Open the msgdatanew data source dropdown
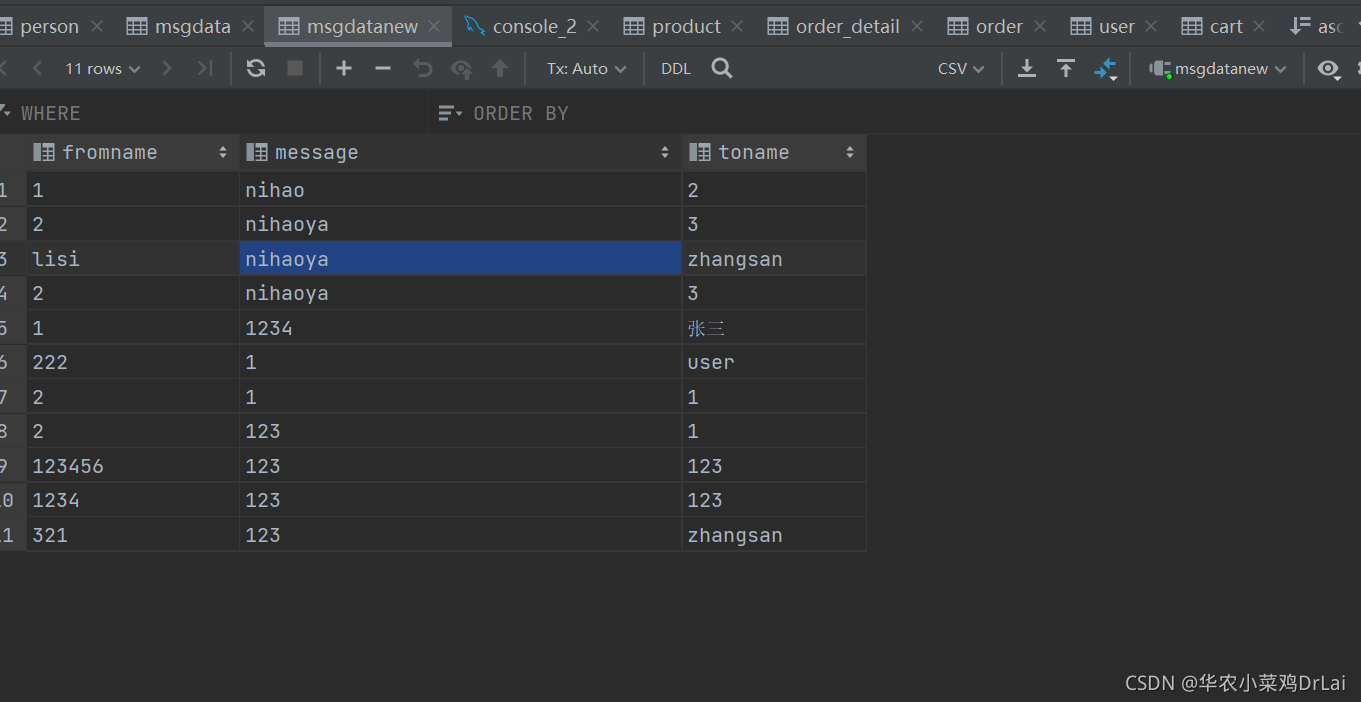This screenshot has width=1361, height=702. click(1218, 68)
